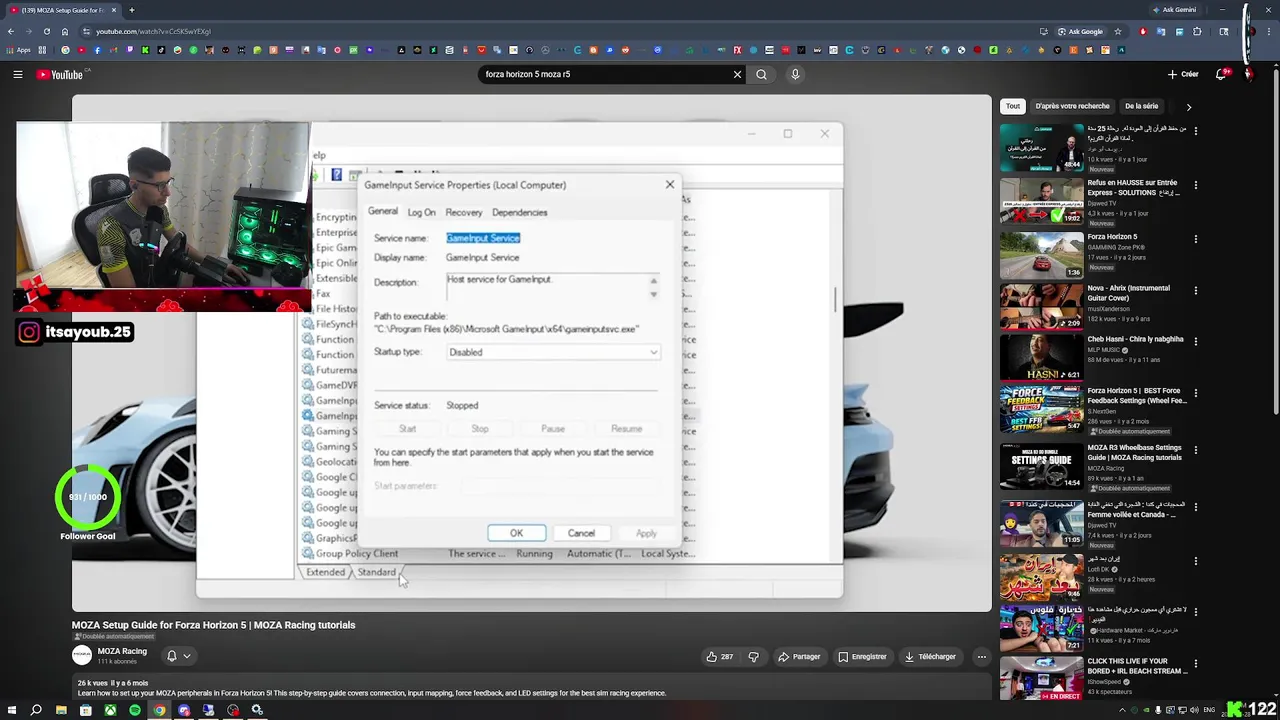Click the browser address bar URL
Image resolution: width=1280 pixels, height=720 pixels.
pyautogui.click(x=153, y=31)
